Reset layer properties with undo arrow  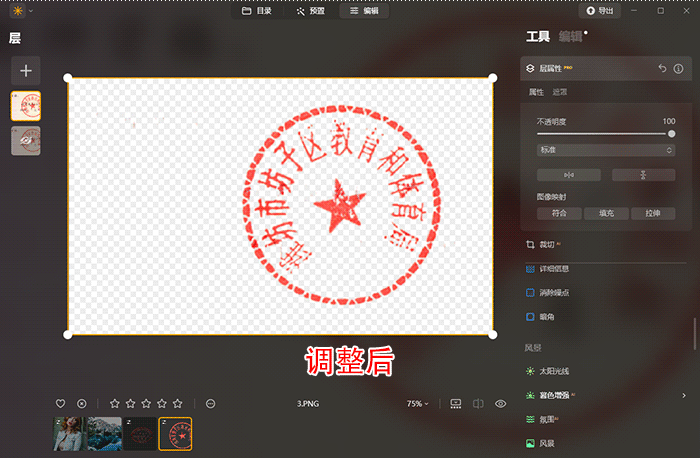[x=662, y=69]
